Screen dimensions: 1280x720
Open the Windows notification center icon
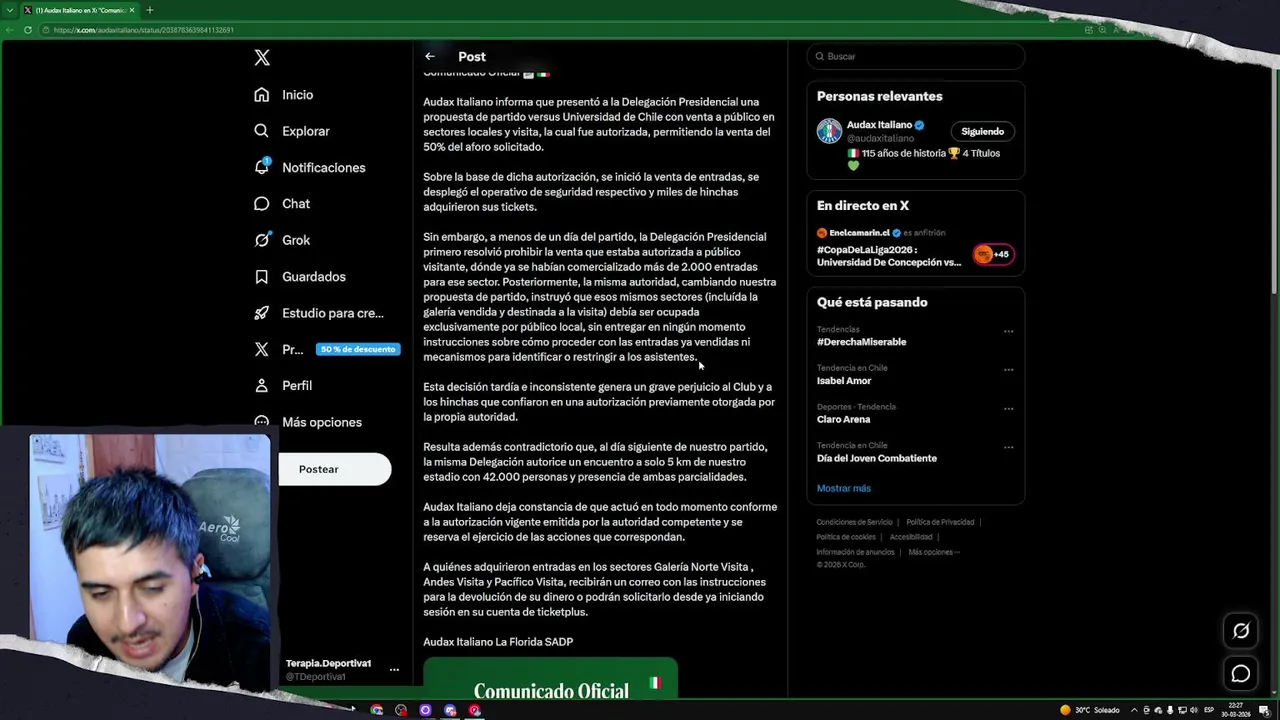tap(1264, 710)
